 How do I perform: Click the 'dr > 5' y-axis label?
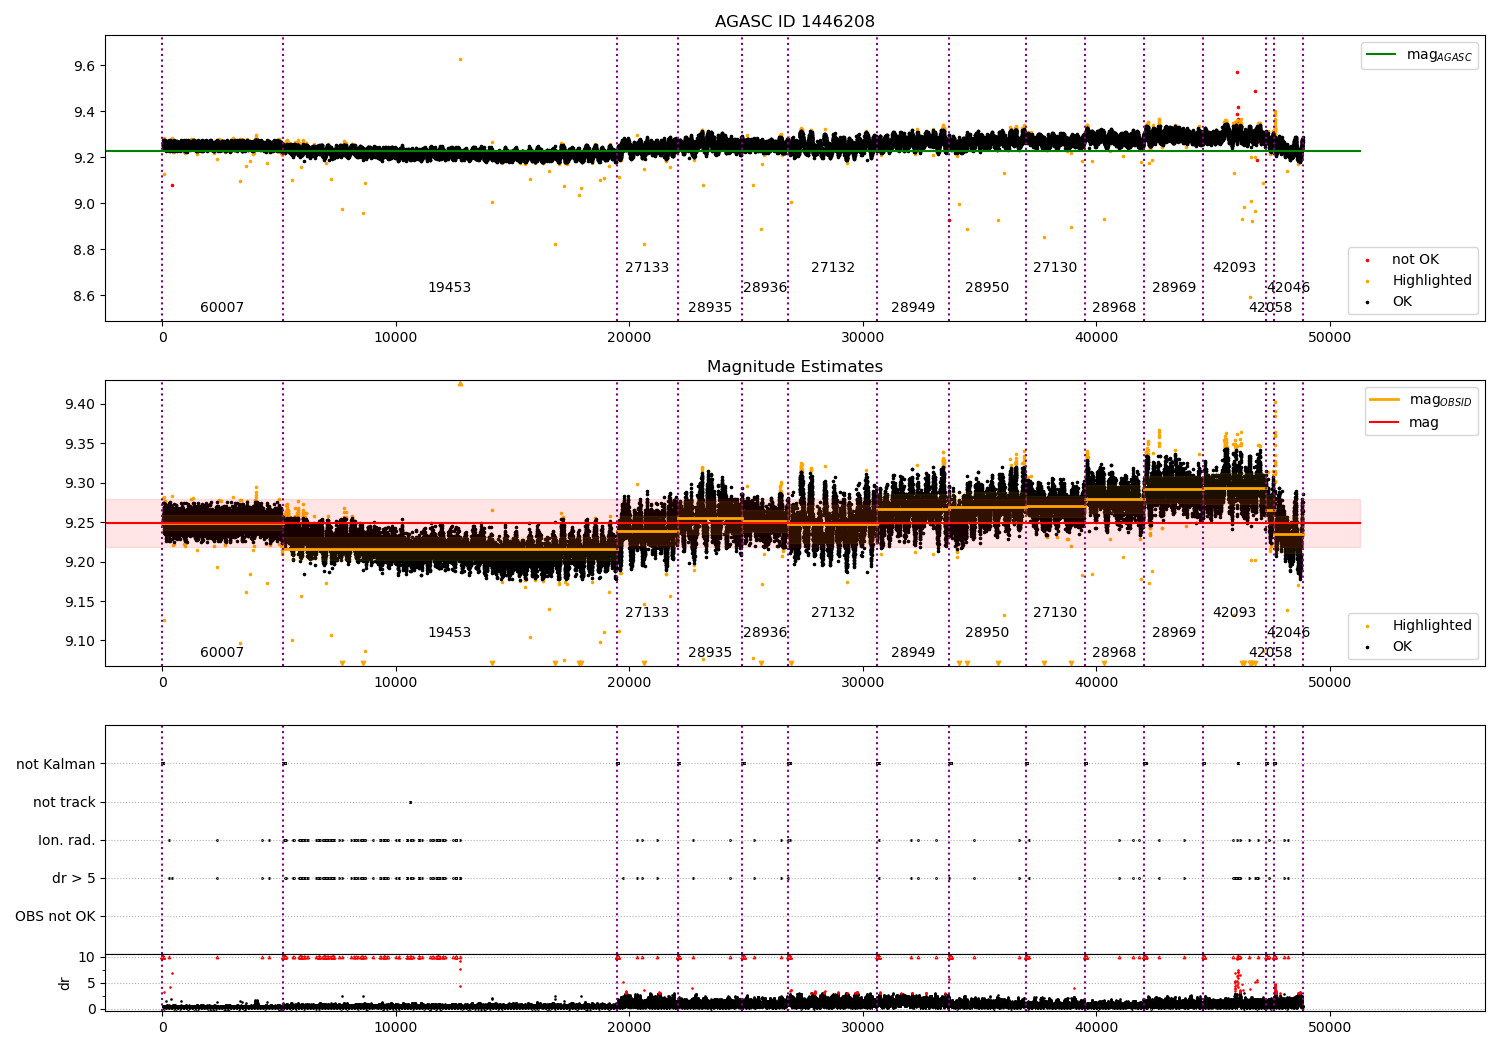(x=74, y=878)
